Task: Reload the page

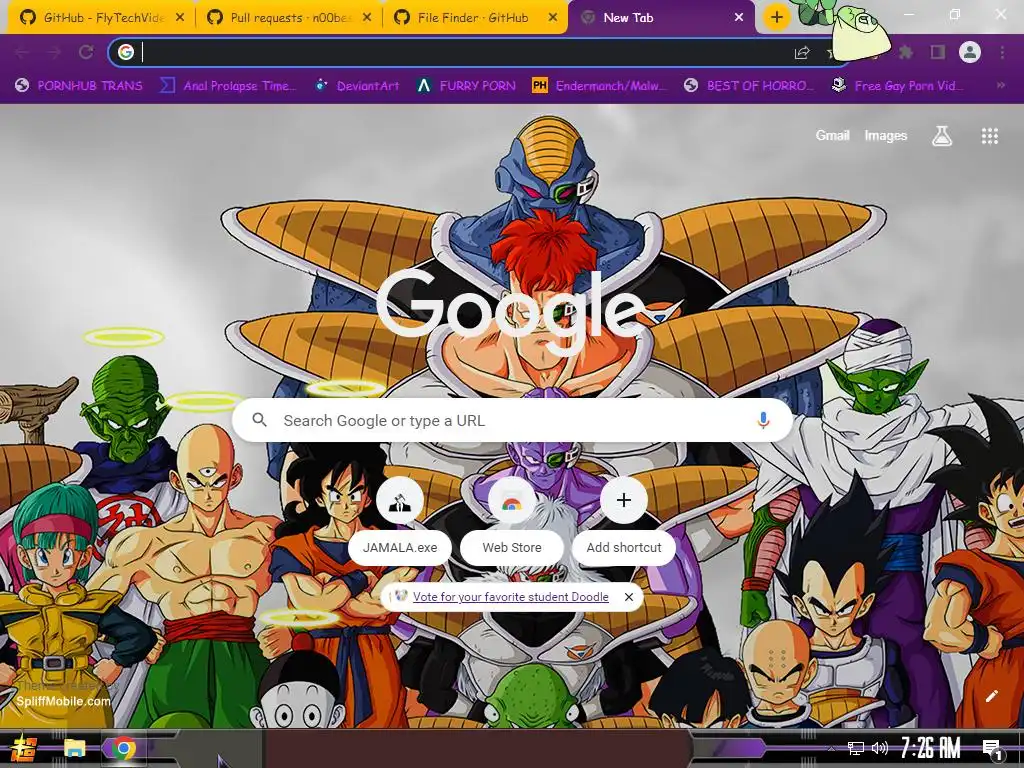Action: click(x=86, y=52)
